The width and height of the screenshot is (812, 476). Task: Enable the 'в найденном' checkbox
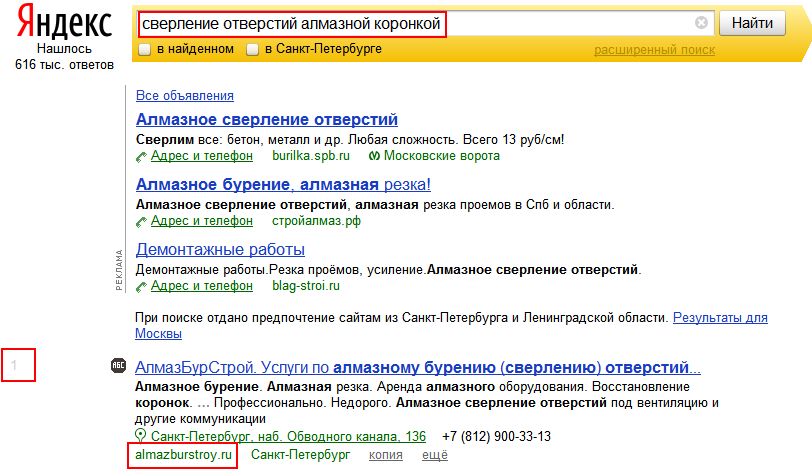coord(145,49)
